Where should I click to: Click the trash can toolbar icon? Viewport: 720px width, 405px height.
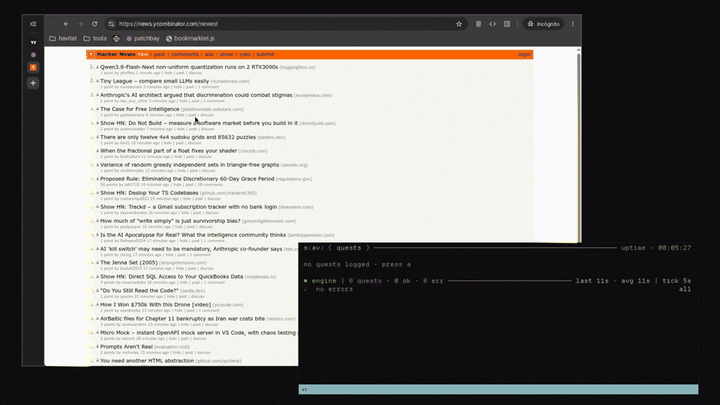coord(478,24)
